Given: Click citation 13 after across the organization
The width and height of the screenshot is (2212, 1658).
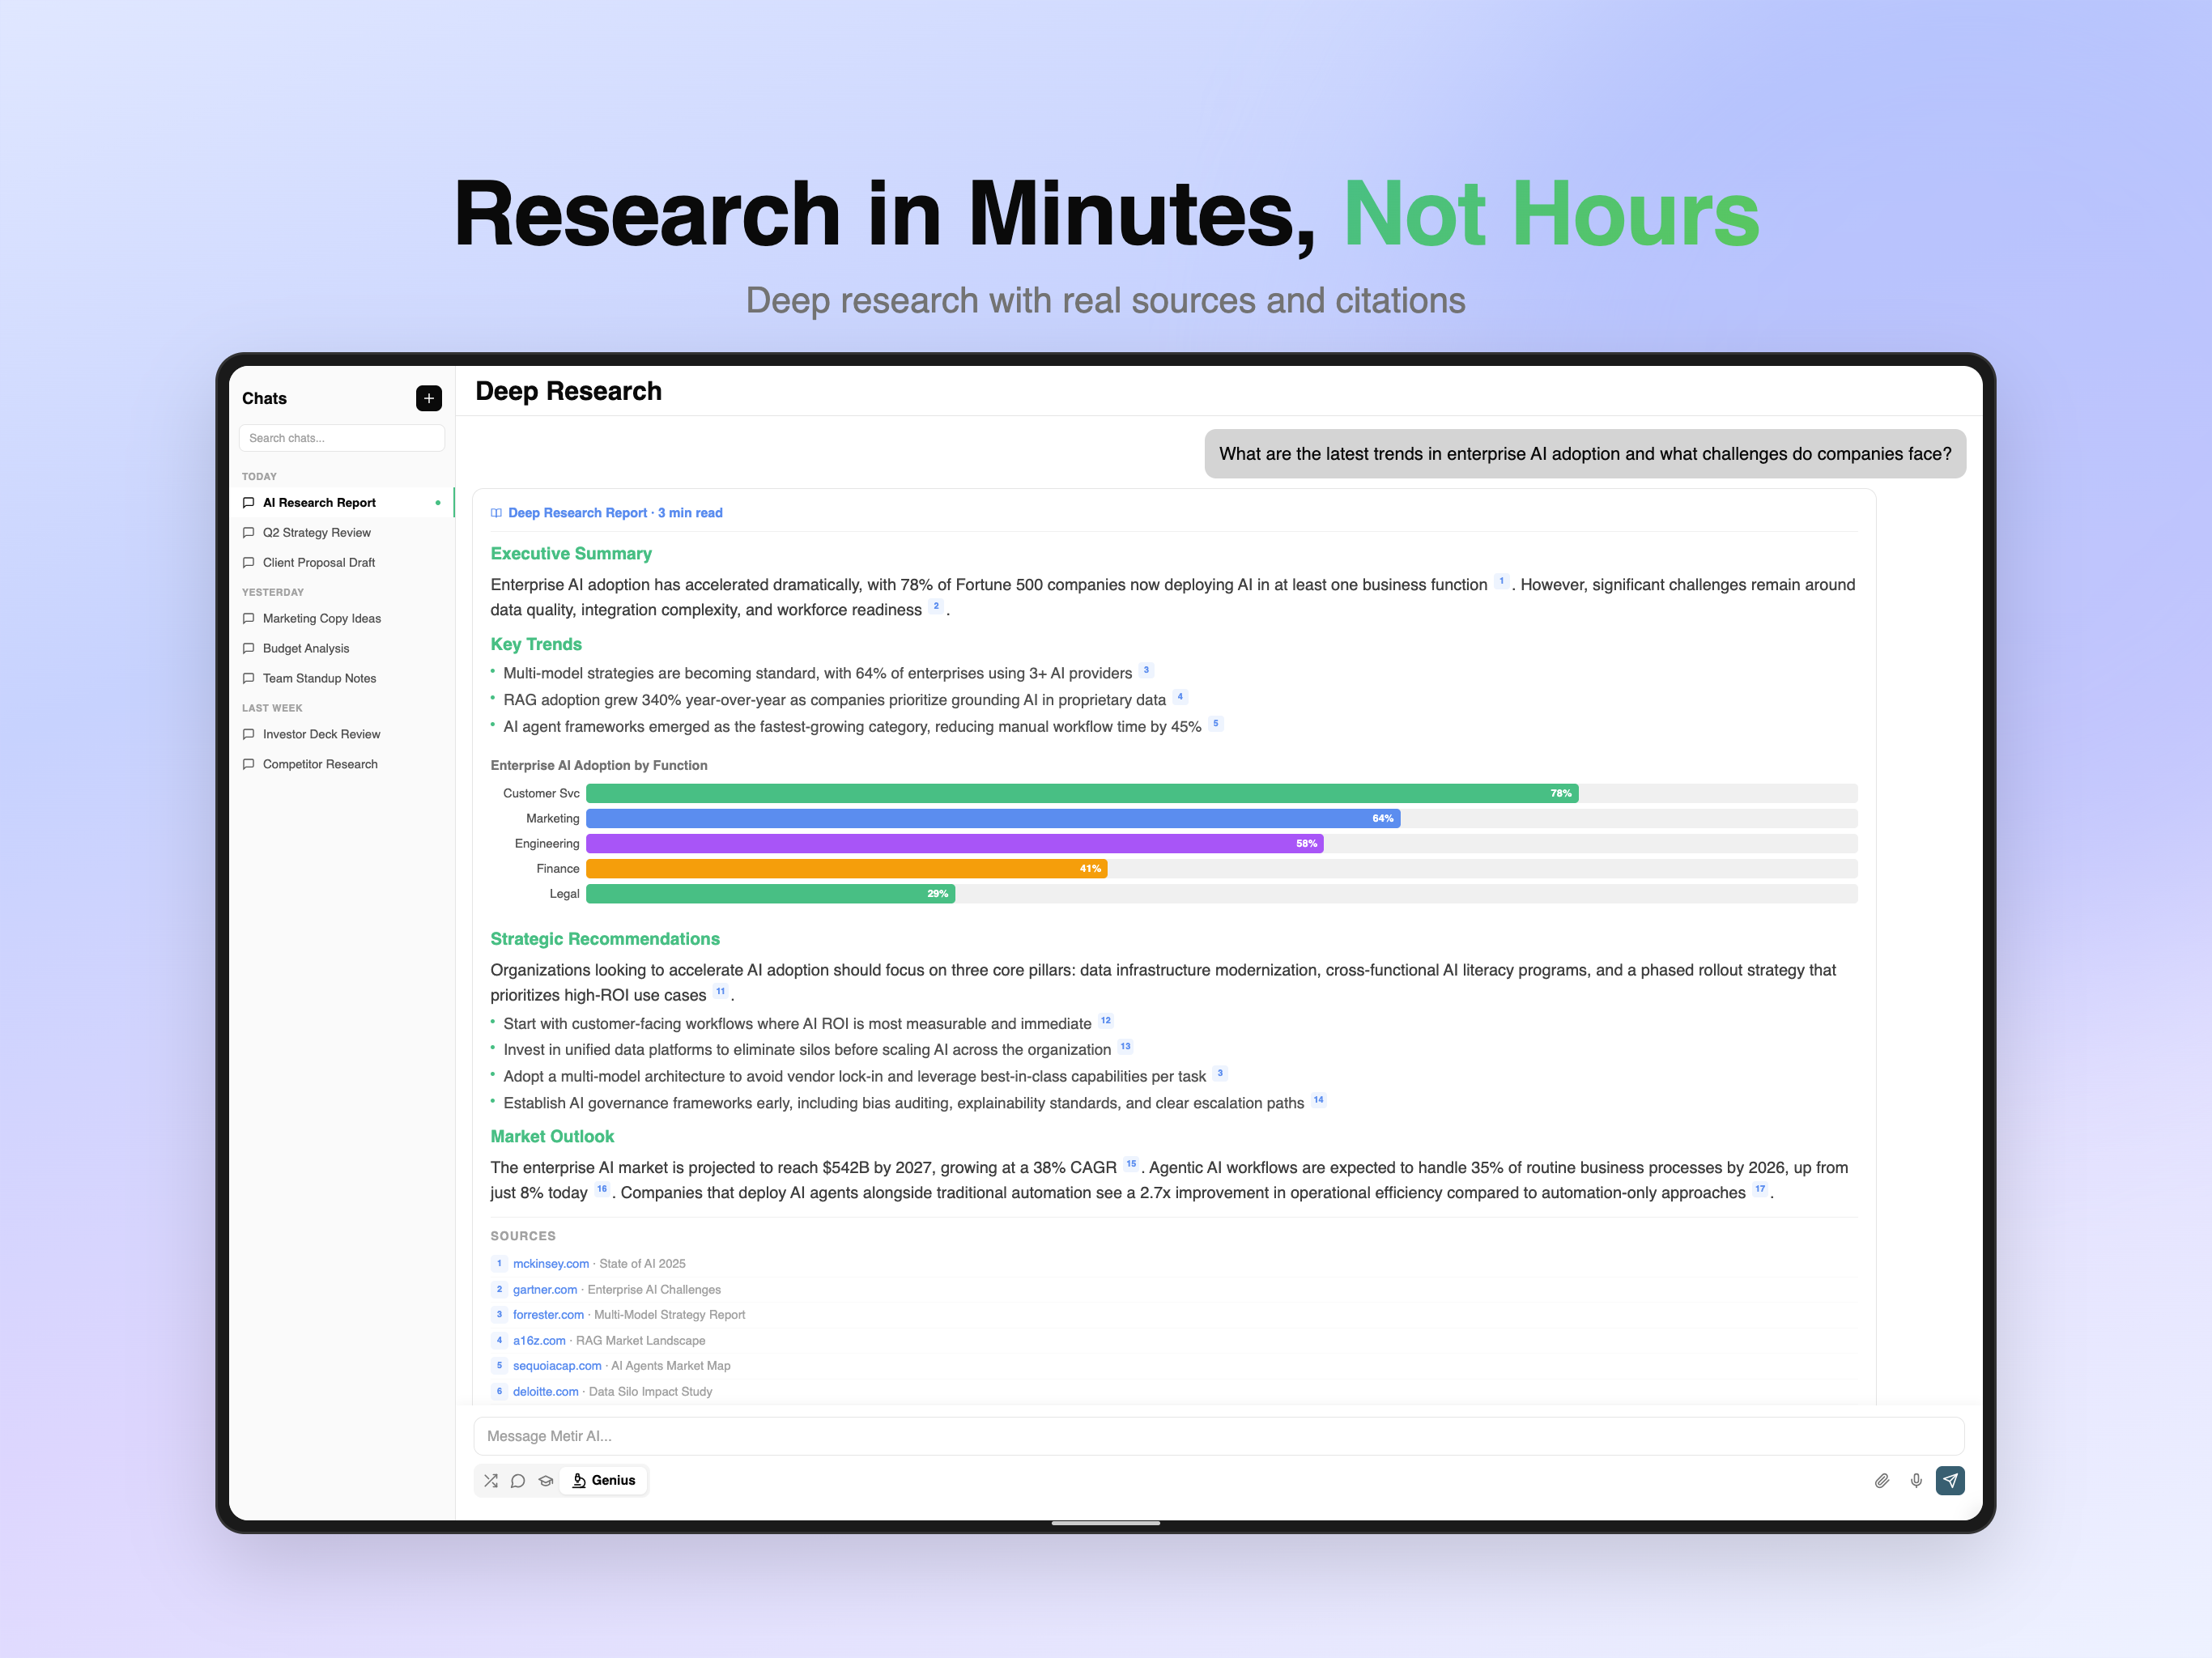Looking at the screenshot, I should coord(1125,1047).
